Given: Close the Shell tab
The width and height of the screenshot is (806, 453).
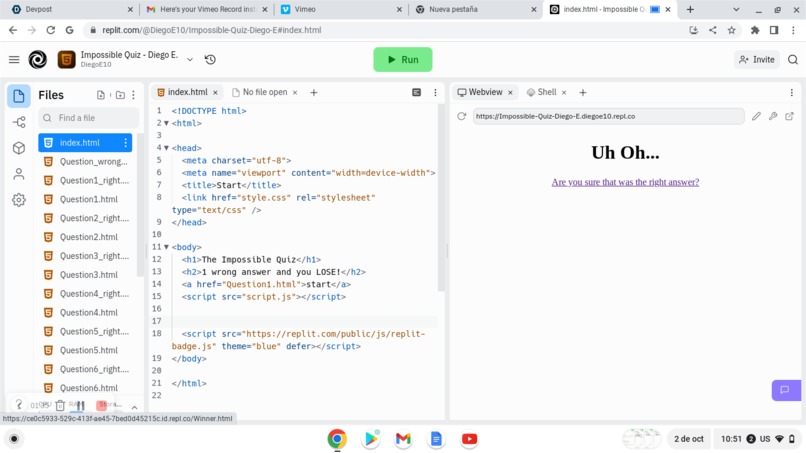Looking at the screenshot, I should point(564,93).
